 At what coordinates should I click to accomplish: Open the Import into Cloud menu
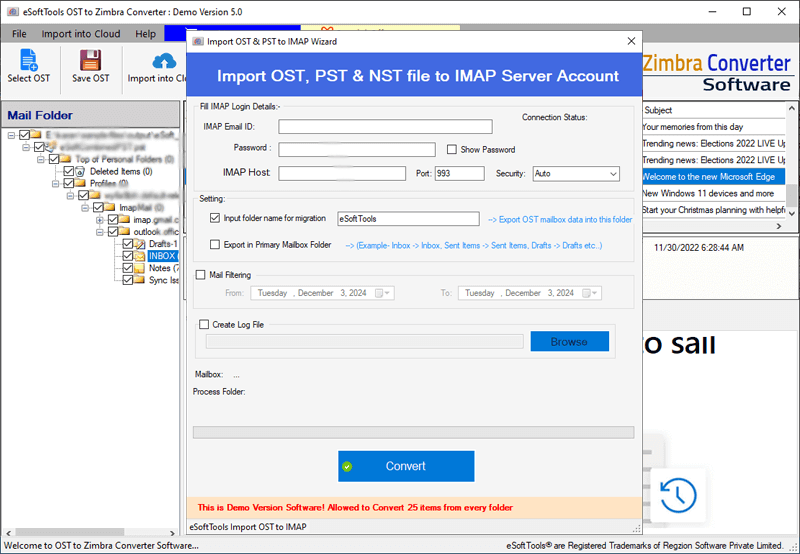pos(81,34)
